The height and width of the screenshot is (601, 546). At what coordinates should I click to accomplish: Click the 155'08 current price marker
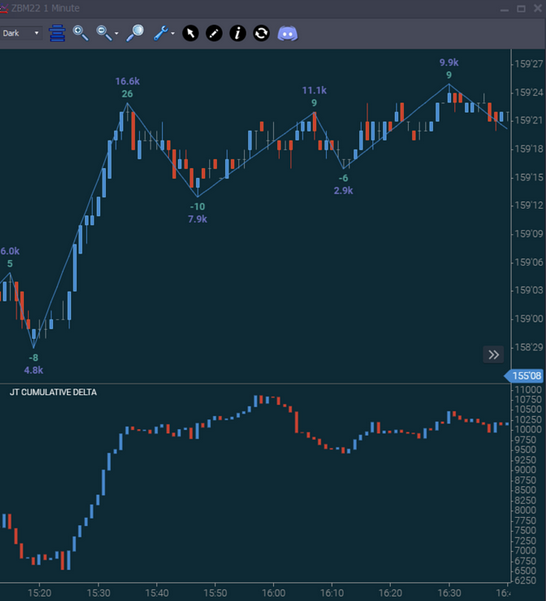tap(524, 376)
